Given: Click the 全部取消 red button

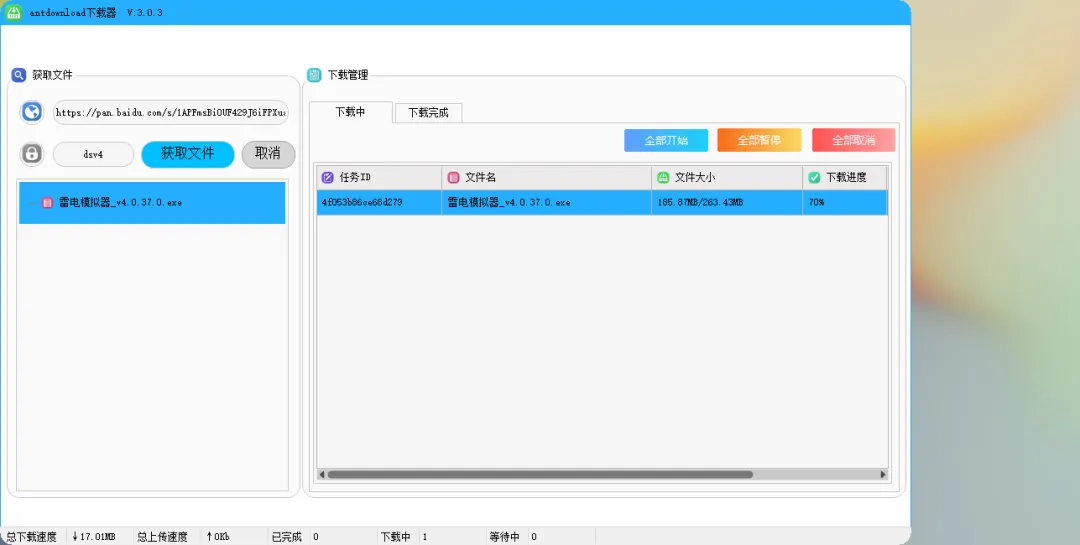Looking at the screenshot, I should (x=853, y=140).
